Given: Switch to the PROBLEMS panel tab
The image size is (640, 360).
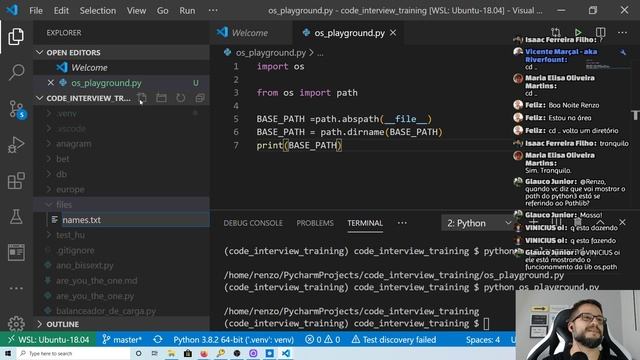Looking at the screenshot, I should (x=315, y=223).
